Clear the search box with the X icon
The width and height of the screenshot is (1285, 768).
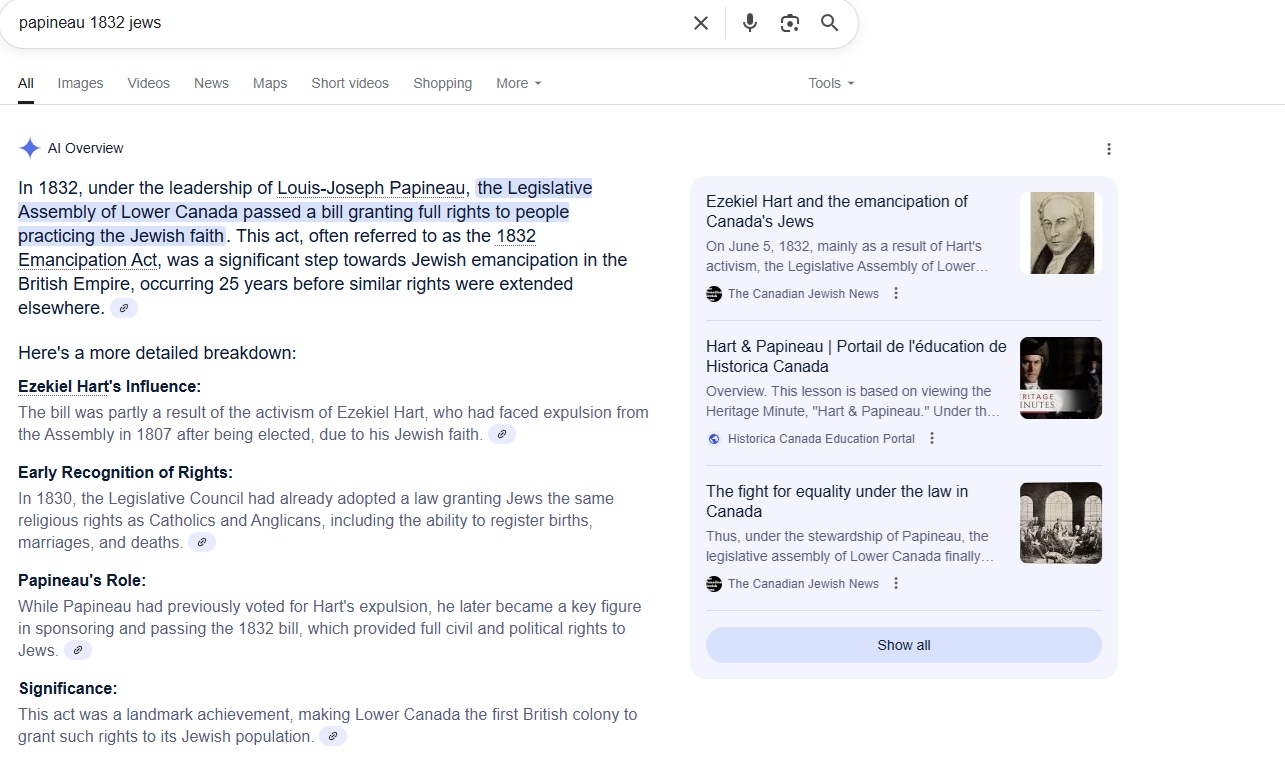pos(701,23)
